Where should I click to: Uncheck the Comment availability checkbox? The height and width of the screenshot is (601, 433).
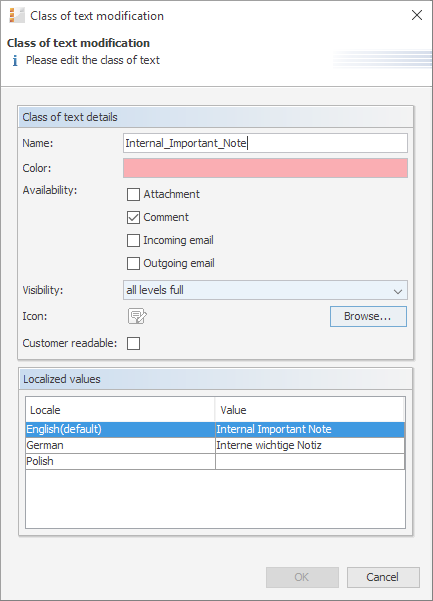[x=133, y=217]
